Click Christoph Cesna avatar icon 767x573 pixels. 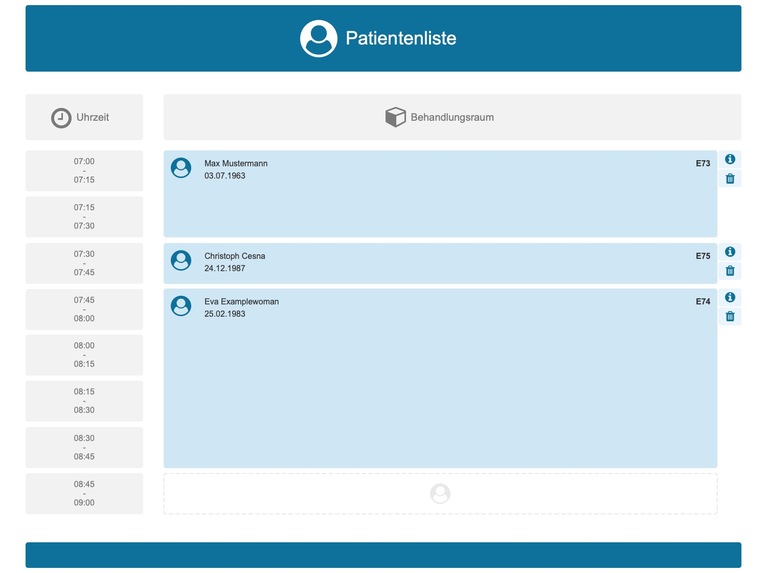181,260
